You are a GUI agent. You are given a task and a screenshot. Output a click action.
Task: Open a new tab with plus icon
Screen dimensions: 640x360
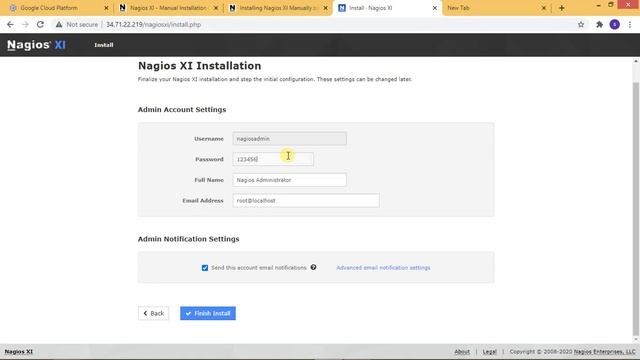pyautogui.click(x=562, y=8)
